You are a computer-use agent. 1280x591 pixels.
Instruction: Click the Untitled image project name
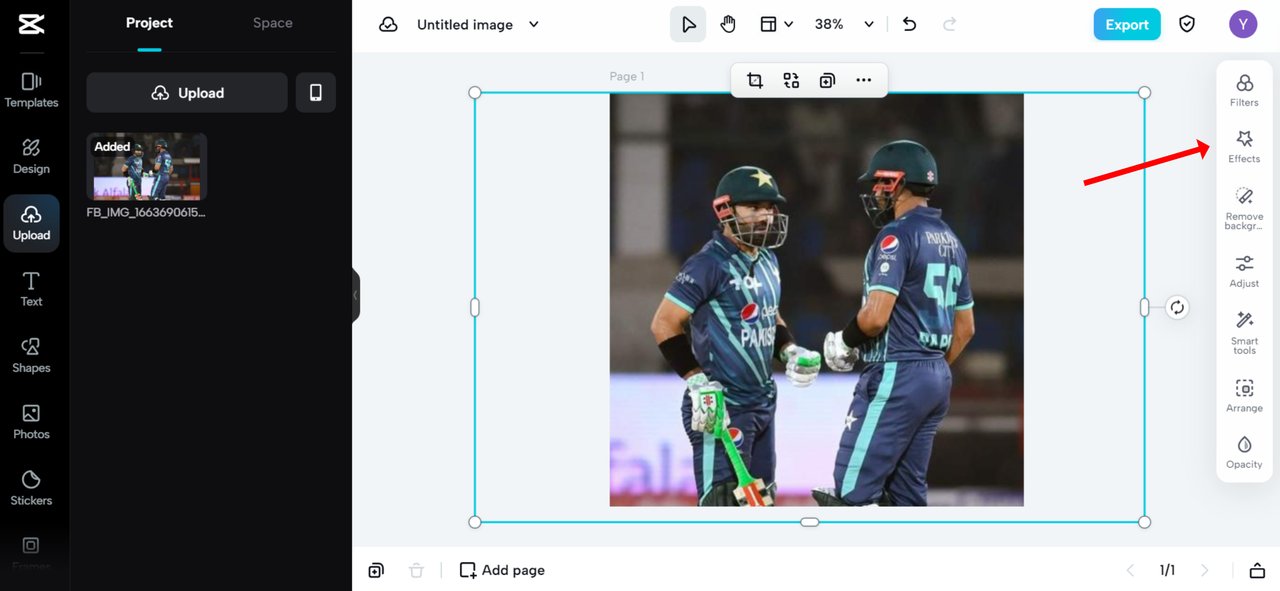coord(465,24)
